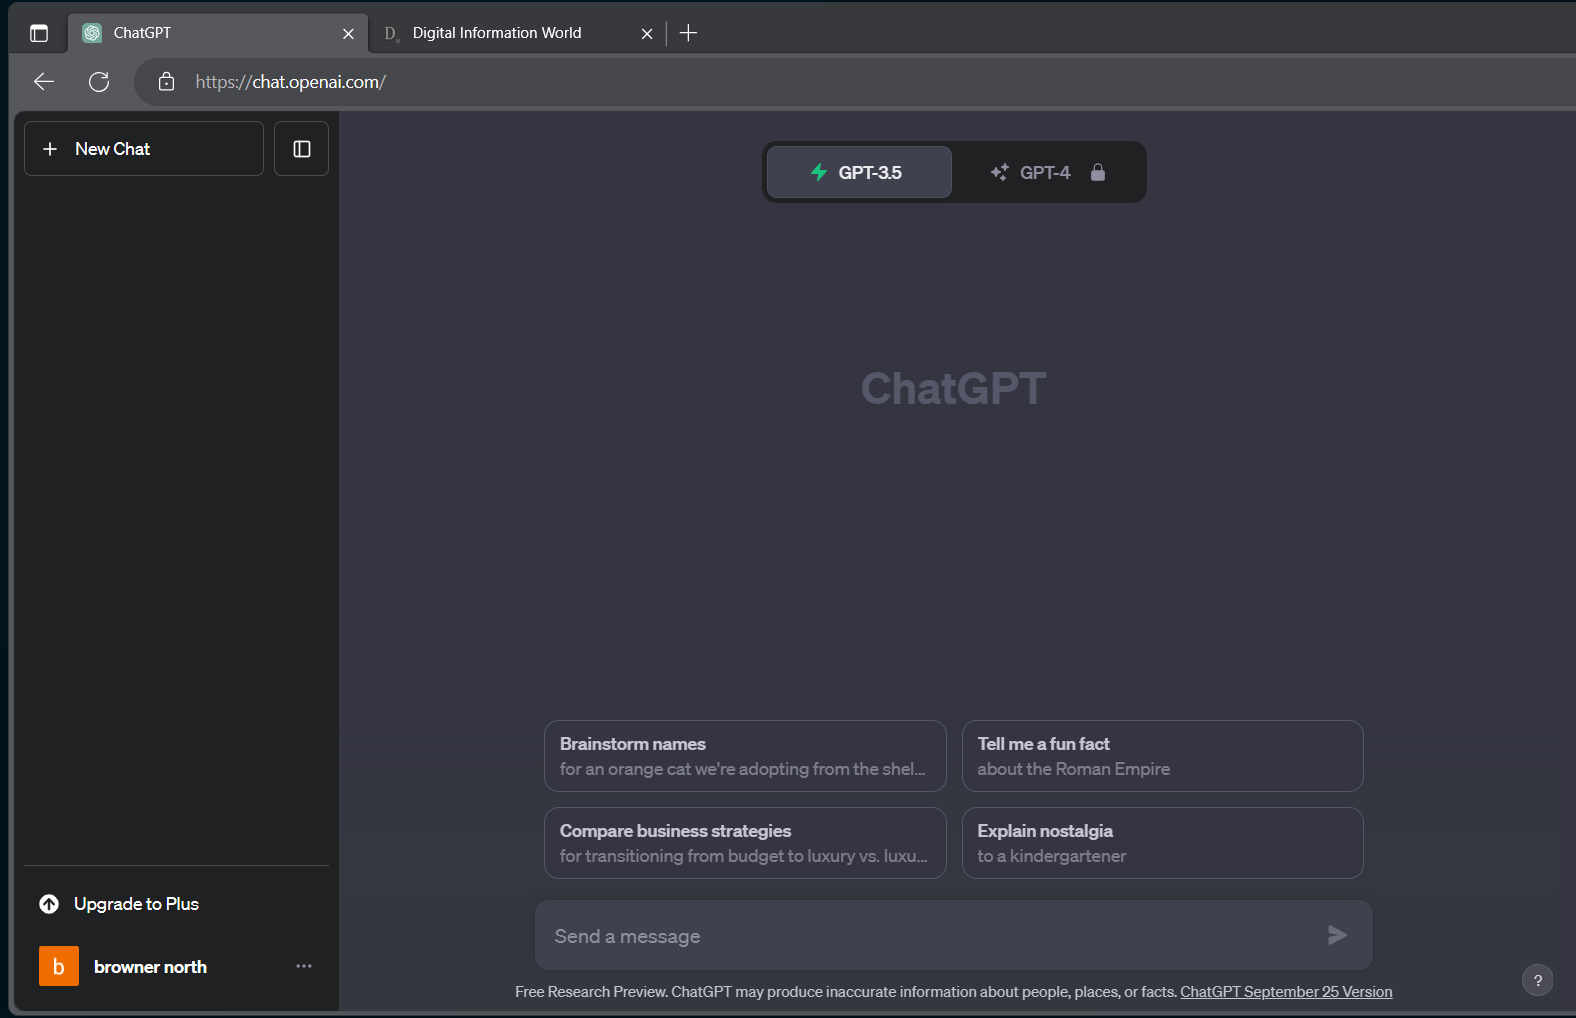This screenshot has height=1018, width=1576.
Task: Click the Upgrade arrow circle icon
Action: pos(49,904)
